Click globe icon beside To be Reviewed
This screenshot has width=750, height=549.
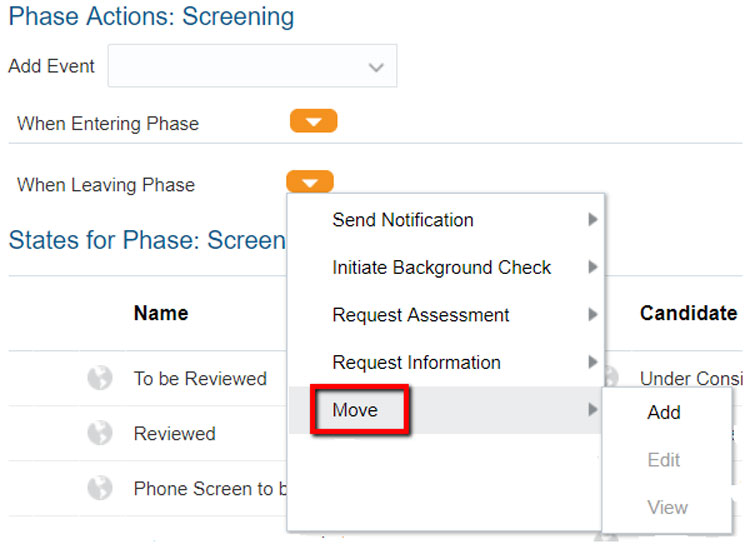pyautogui.click(x=99, y=379)
